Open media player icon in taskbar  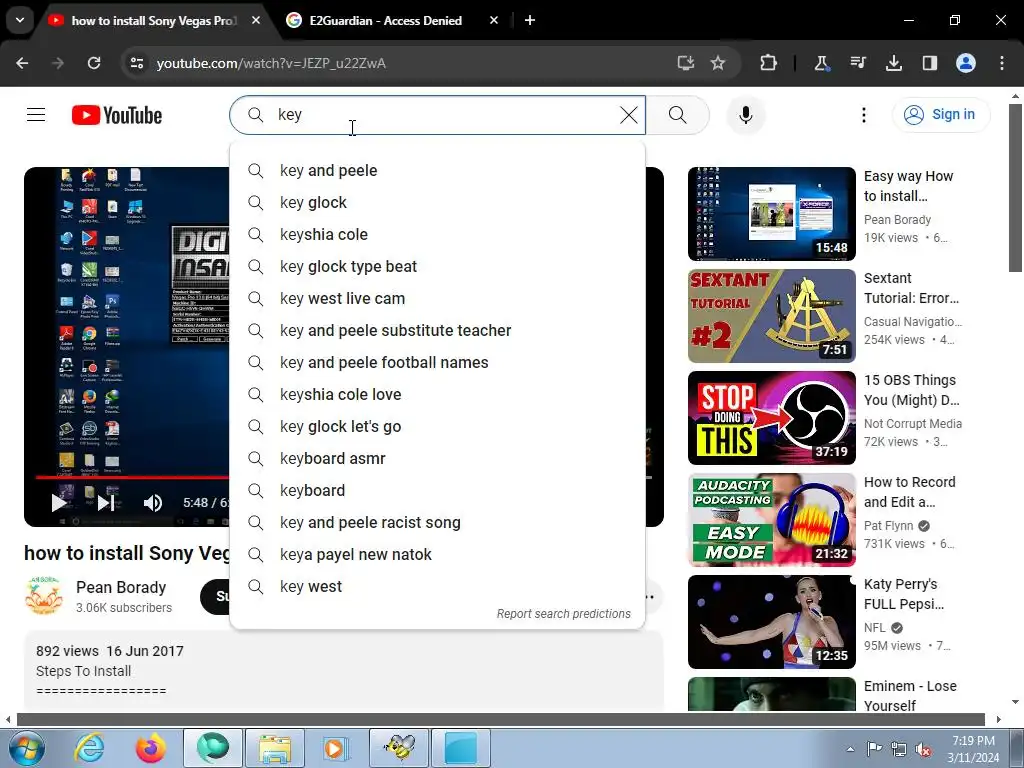coord(336,748)
